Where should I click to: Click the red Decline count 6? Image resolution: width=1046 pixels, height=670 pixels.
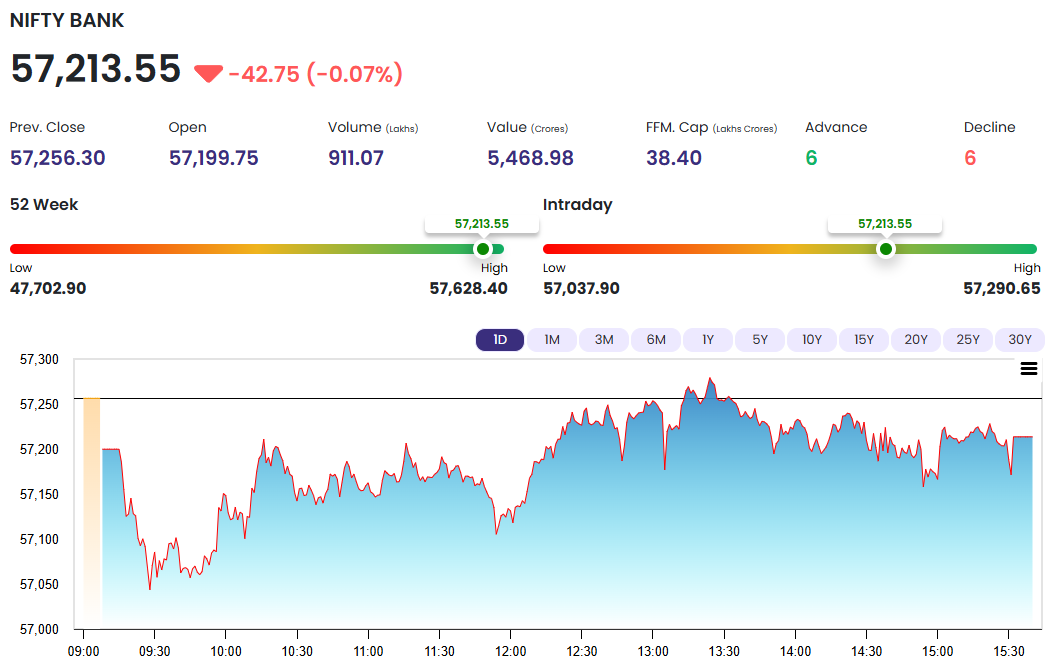[970, 158]
